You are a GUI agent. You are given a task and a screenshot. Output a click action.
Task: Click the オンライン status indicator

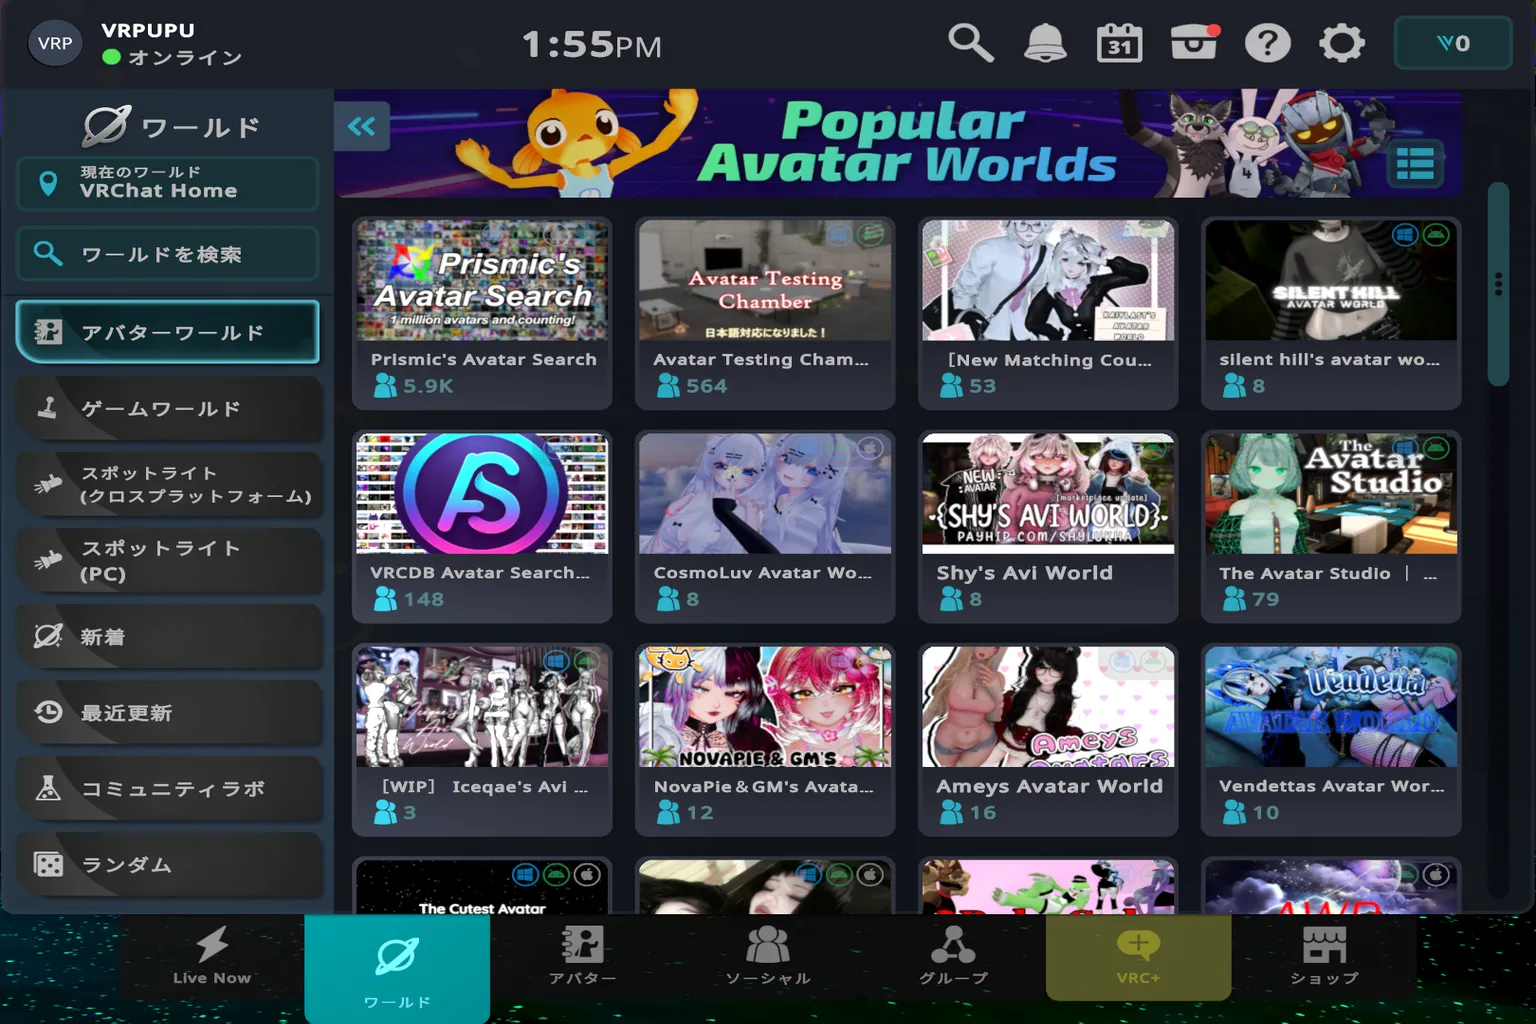pos(172,58)
